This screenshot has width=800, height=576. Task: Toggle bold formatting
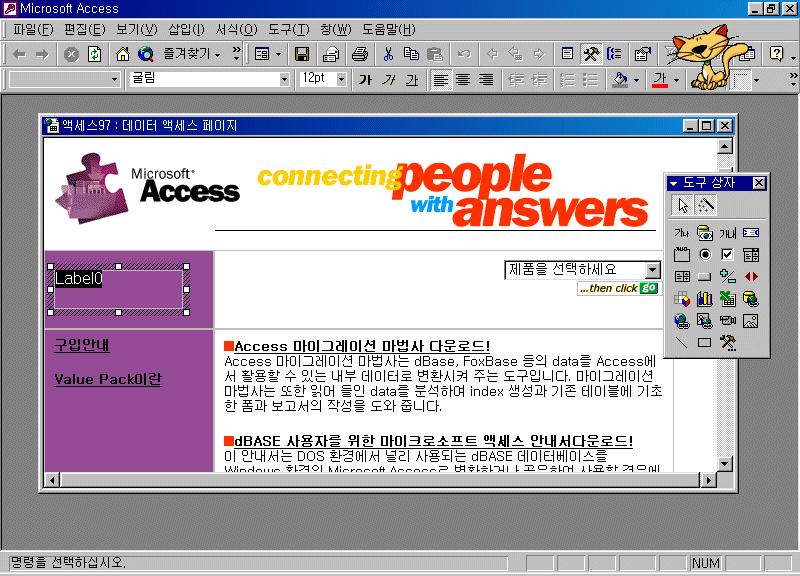[365, 80]
